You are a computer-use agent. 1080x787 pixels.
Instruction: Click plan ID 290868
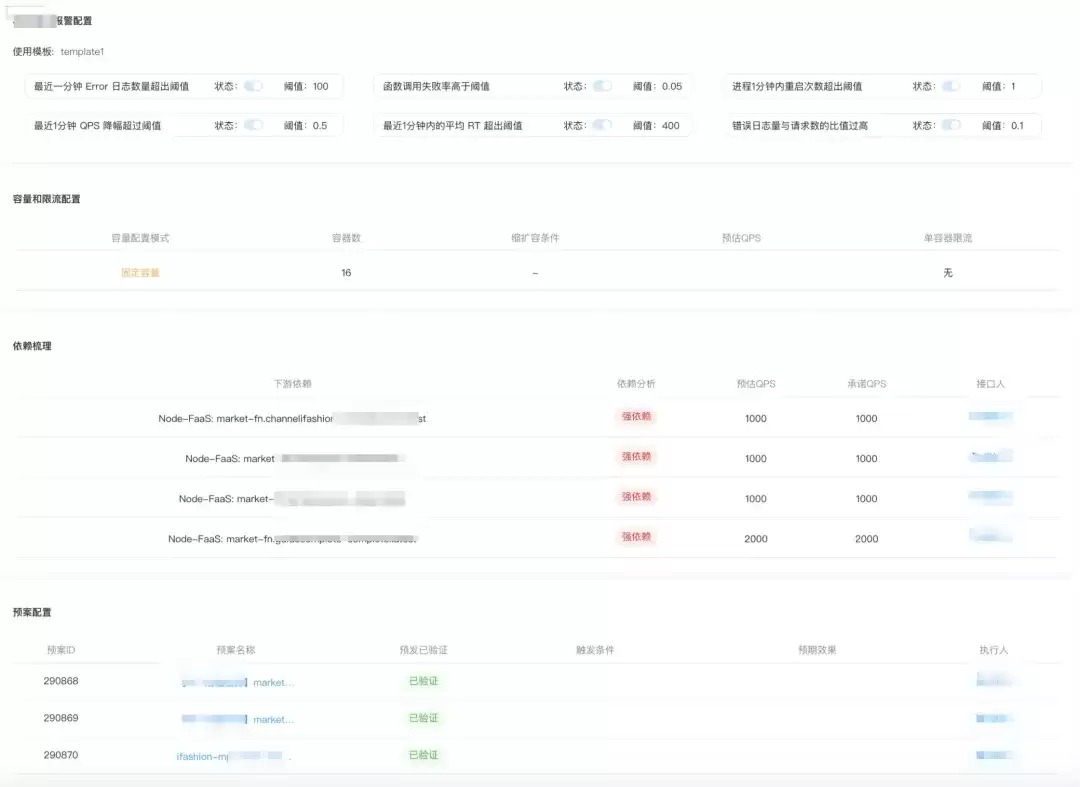(61, 681)
